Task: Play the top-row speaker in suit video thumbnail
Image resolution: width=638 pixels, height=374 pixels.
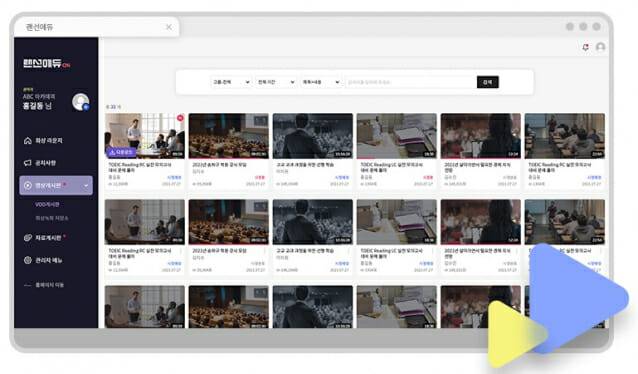Action: click(312, 136)
